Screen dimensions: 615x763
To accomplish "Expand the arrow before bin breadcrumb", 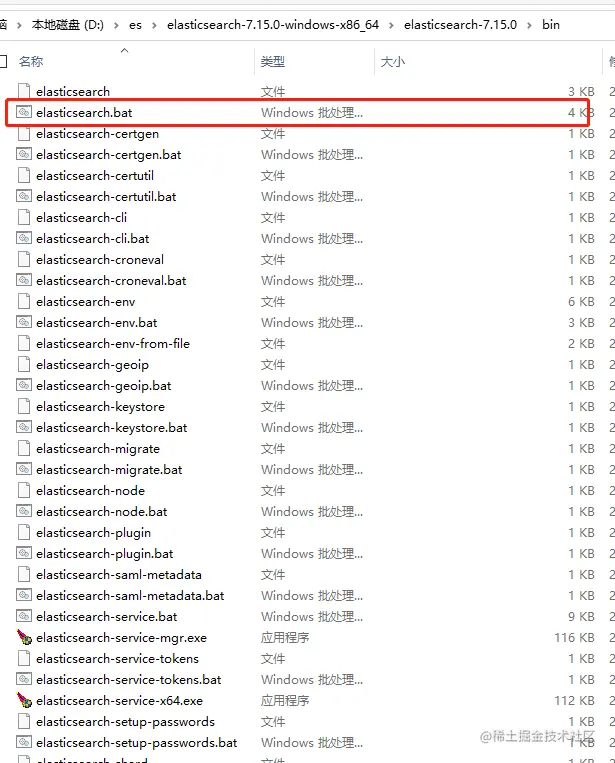I will 529,25.
